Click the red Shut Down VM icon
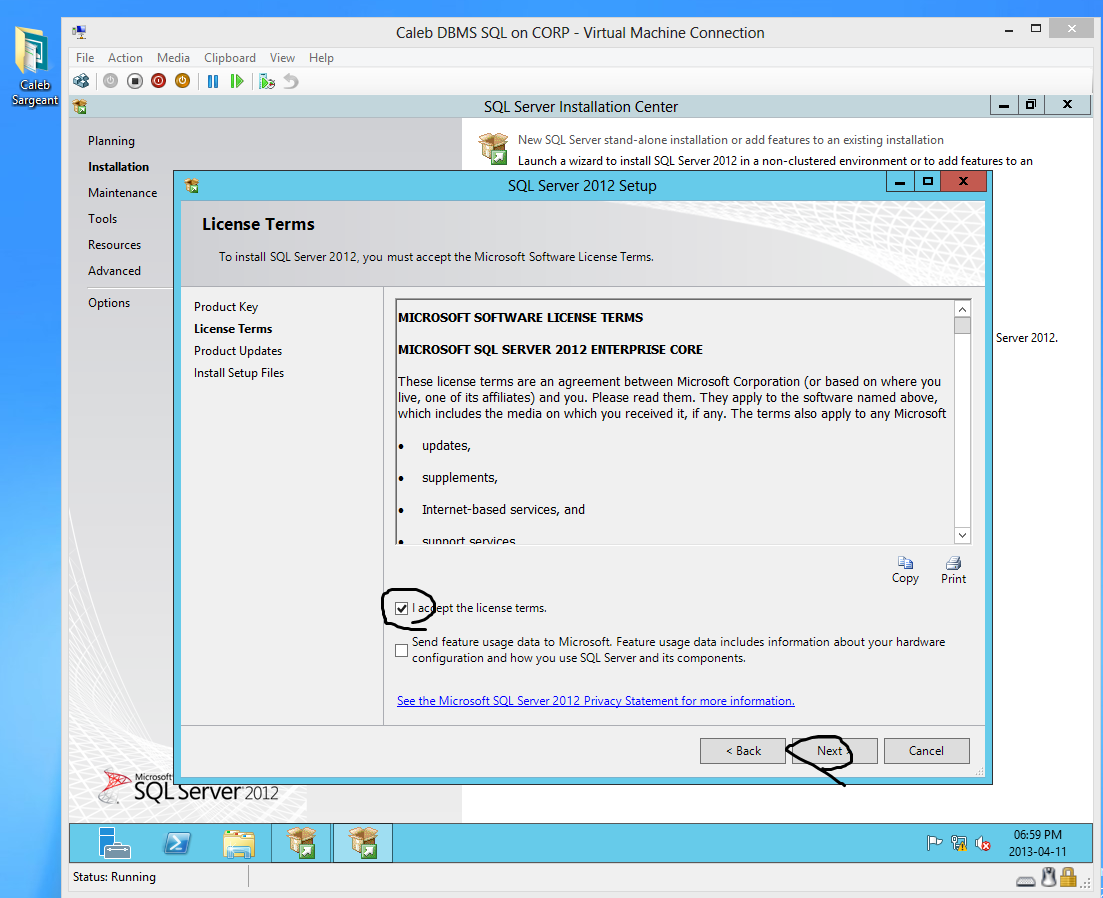The width and height of the screenshot is (1103, 898). coord(159,82)
